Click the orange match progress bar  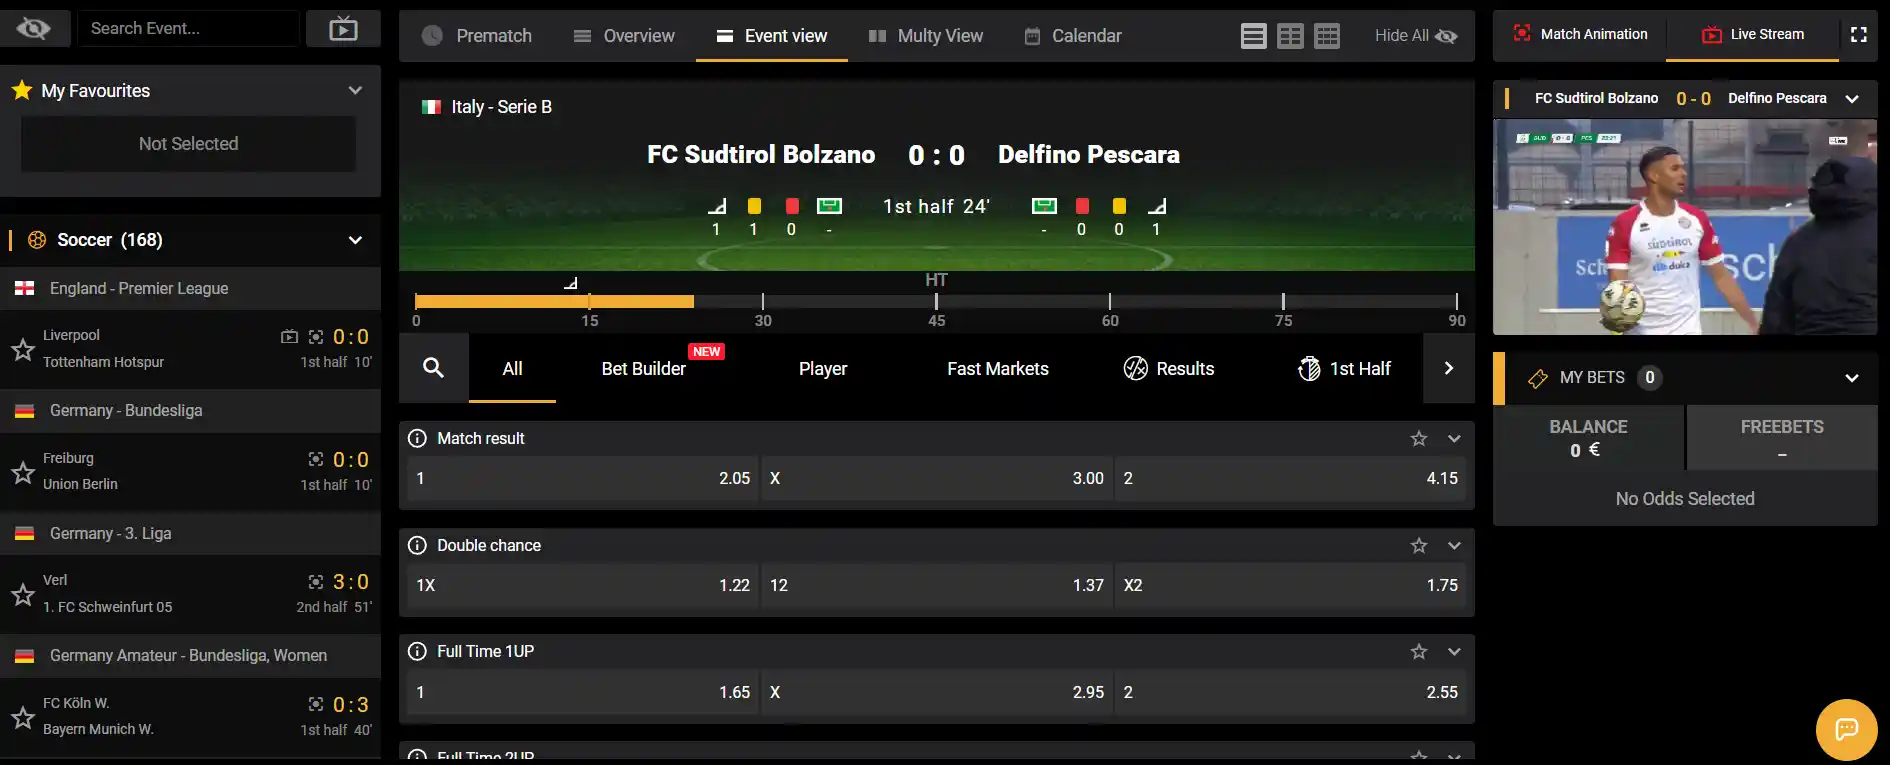coord(554,301)
